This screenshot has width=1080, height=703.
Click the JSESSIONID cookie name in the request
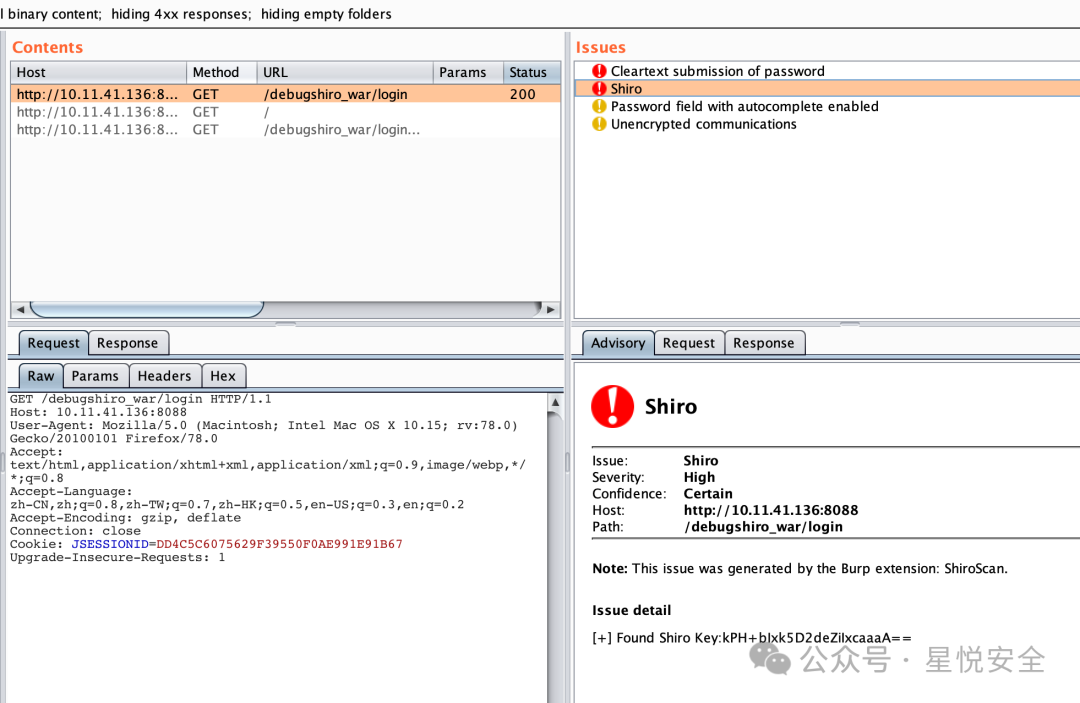coord(110,544)
